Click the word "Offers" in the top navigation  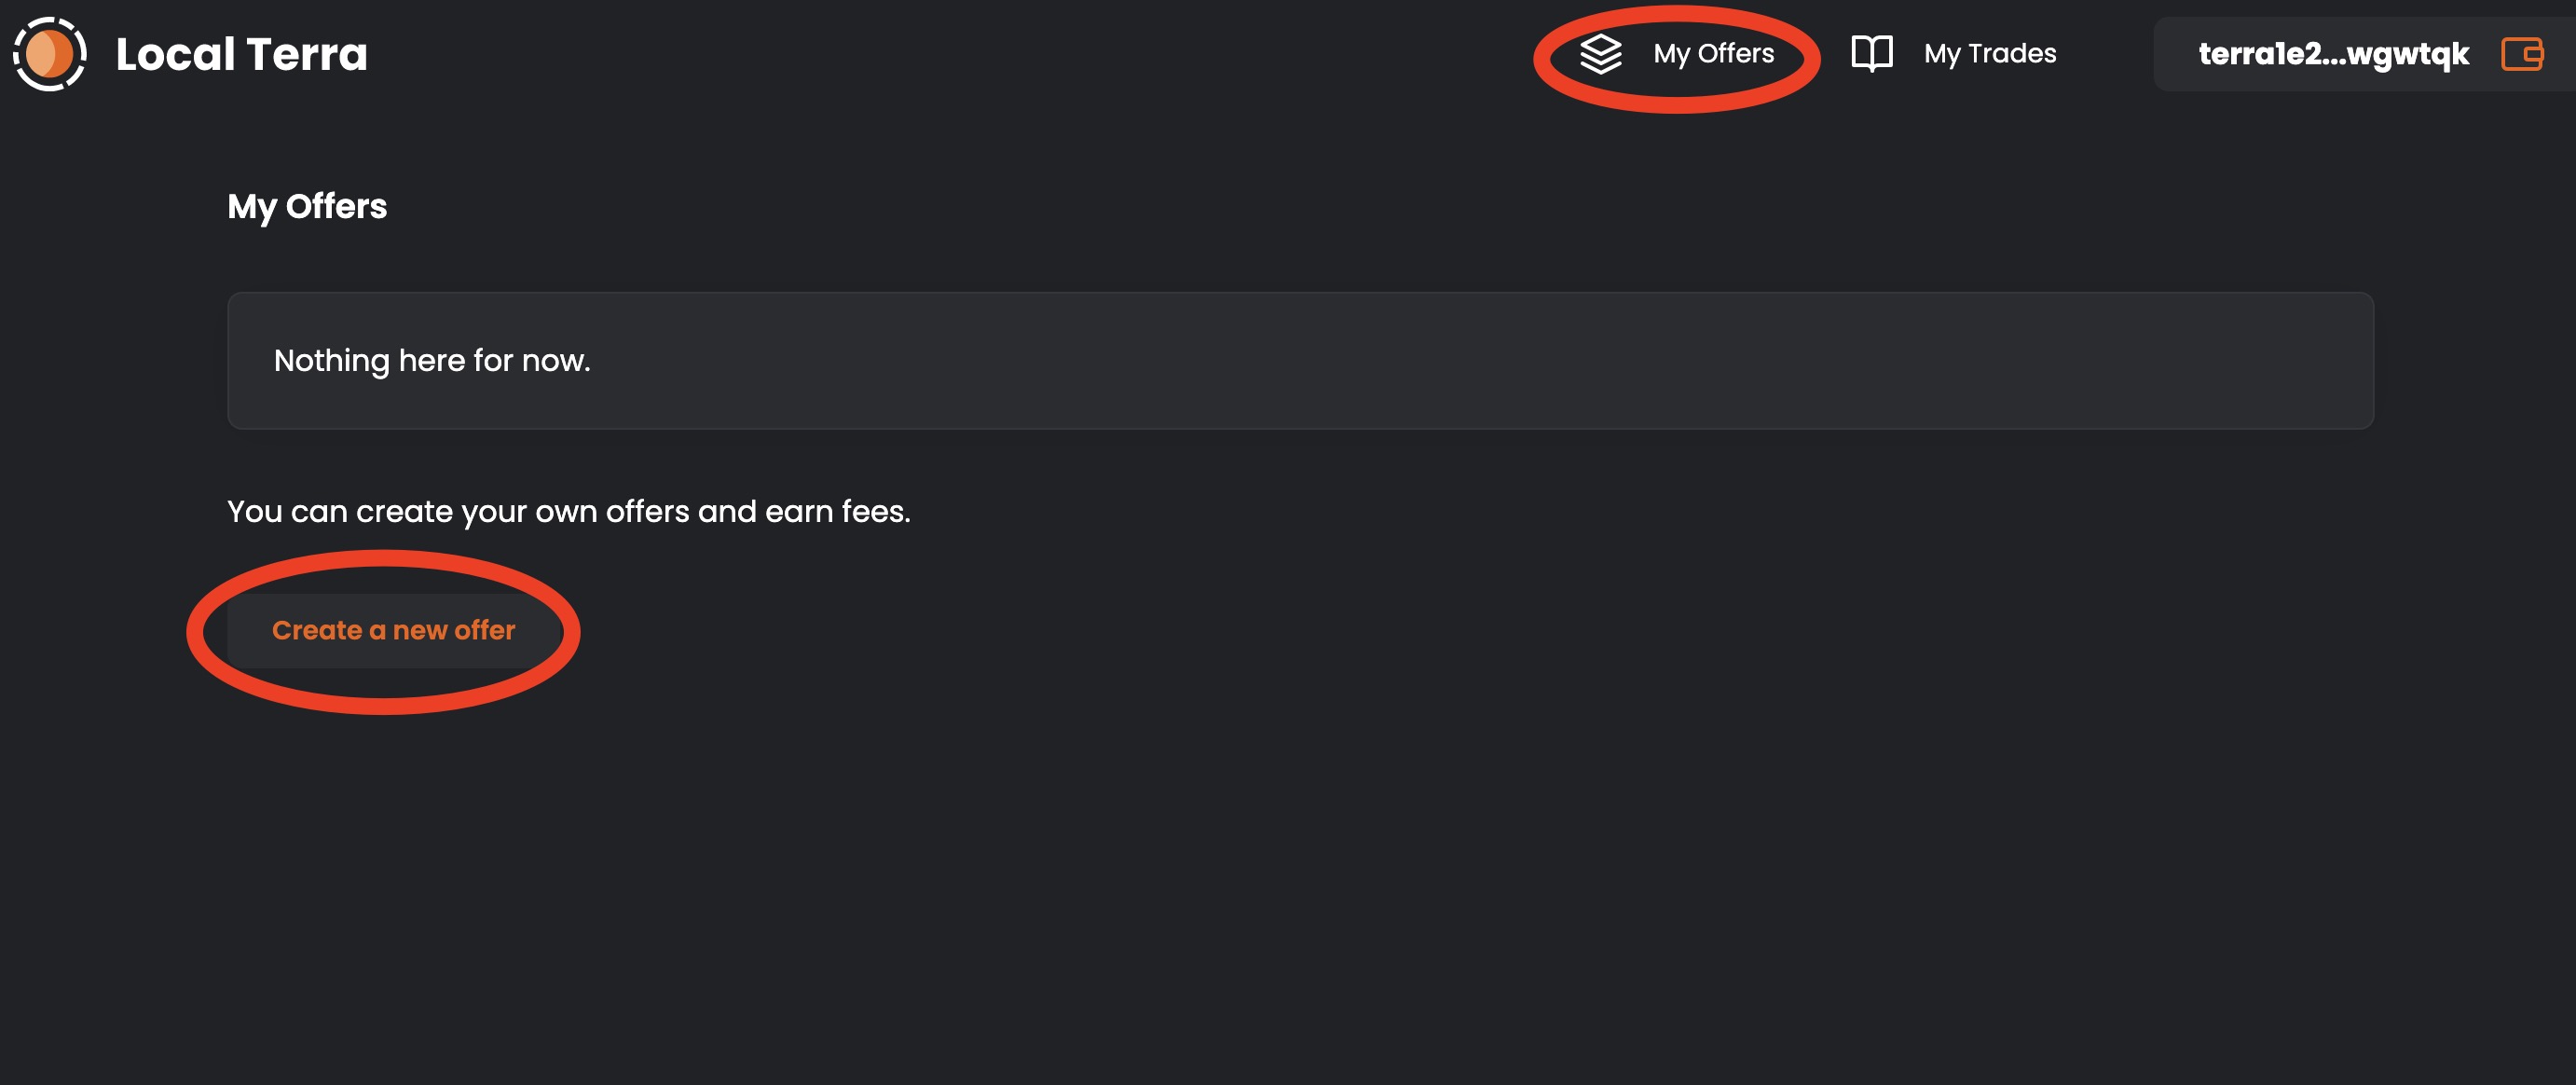pyautogui.click(x=1735, y=54)
